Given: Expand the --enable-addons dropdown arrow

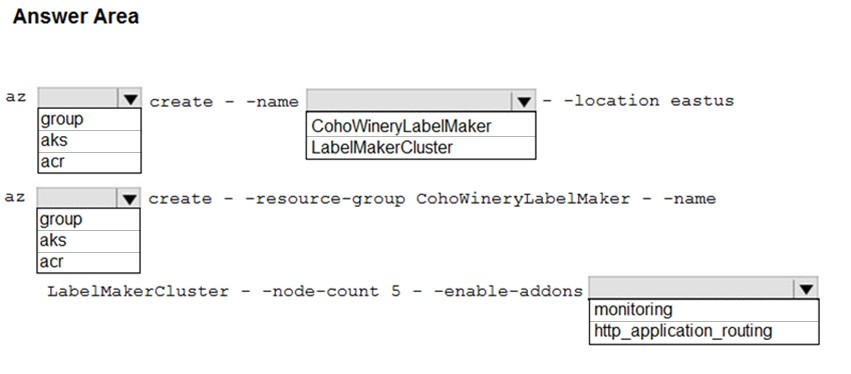Looking at the screenshot, I should click(806, 288).
